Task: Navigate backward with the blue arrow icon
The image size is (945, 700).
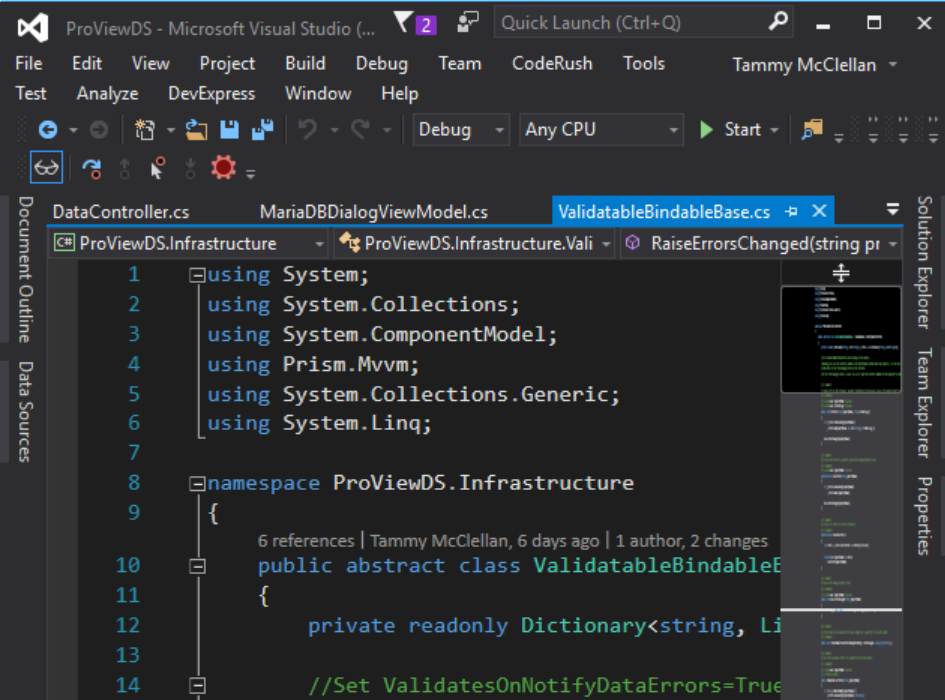Action: click(x=48, y=130)
